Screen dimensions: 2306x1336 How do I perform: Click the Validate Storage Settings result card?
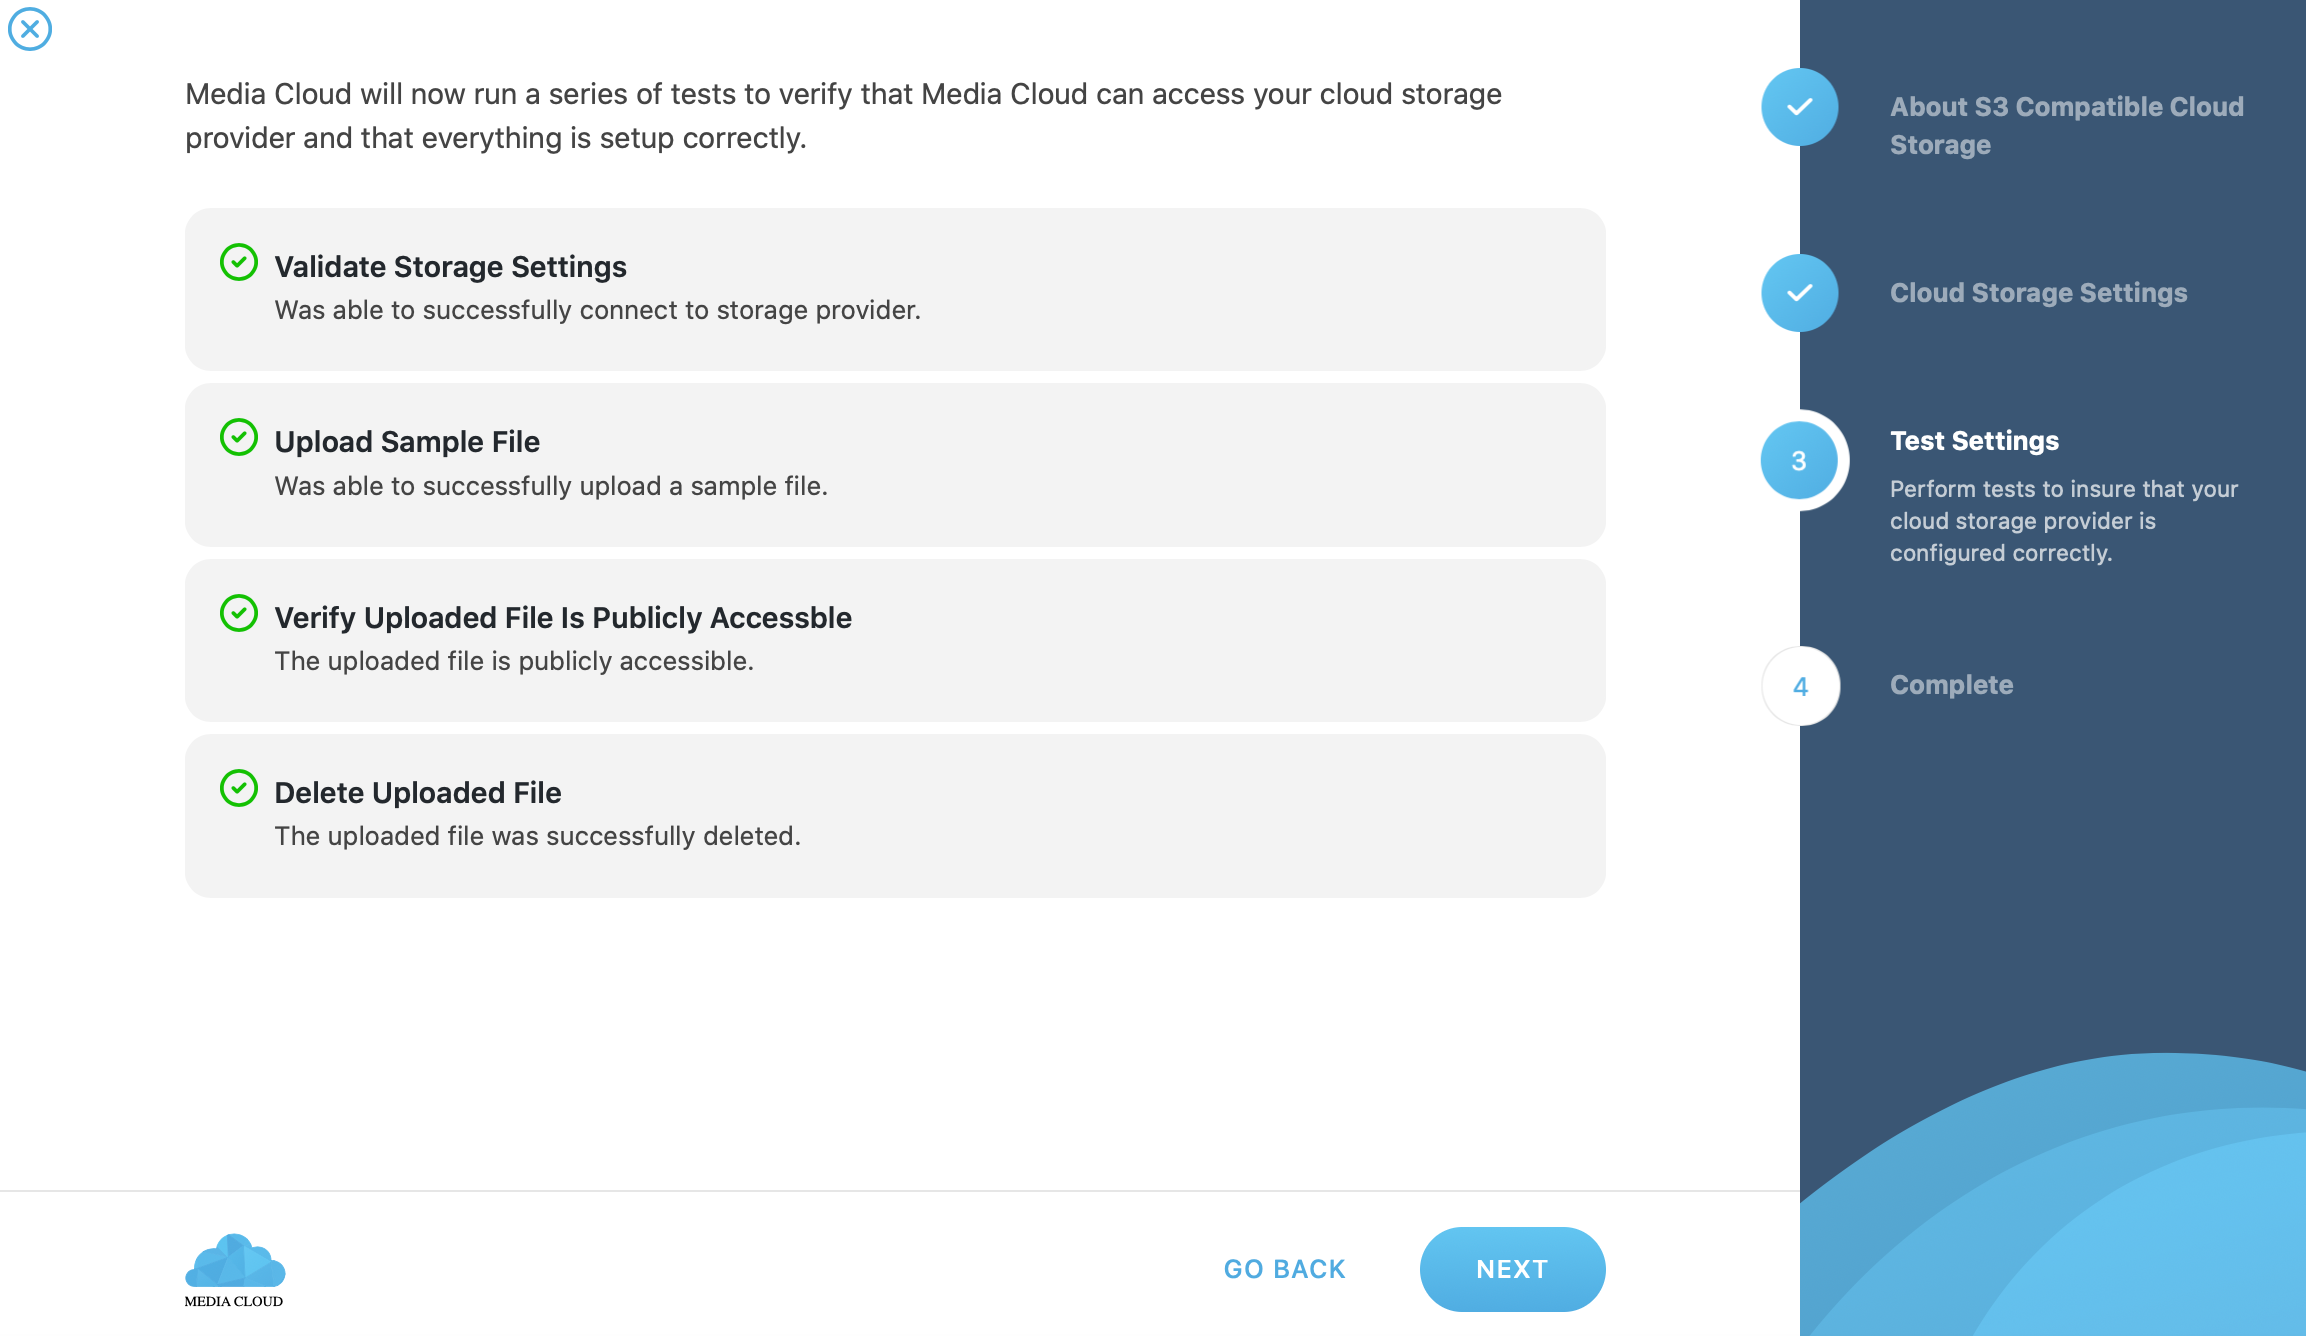point(895,290)
